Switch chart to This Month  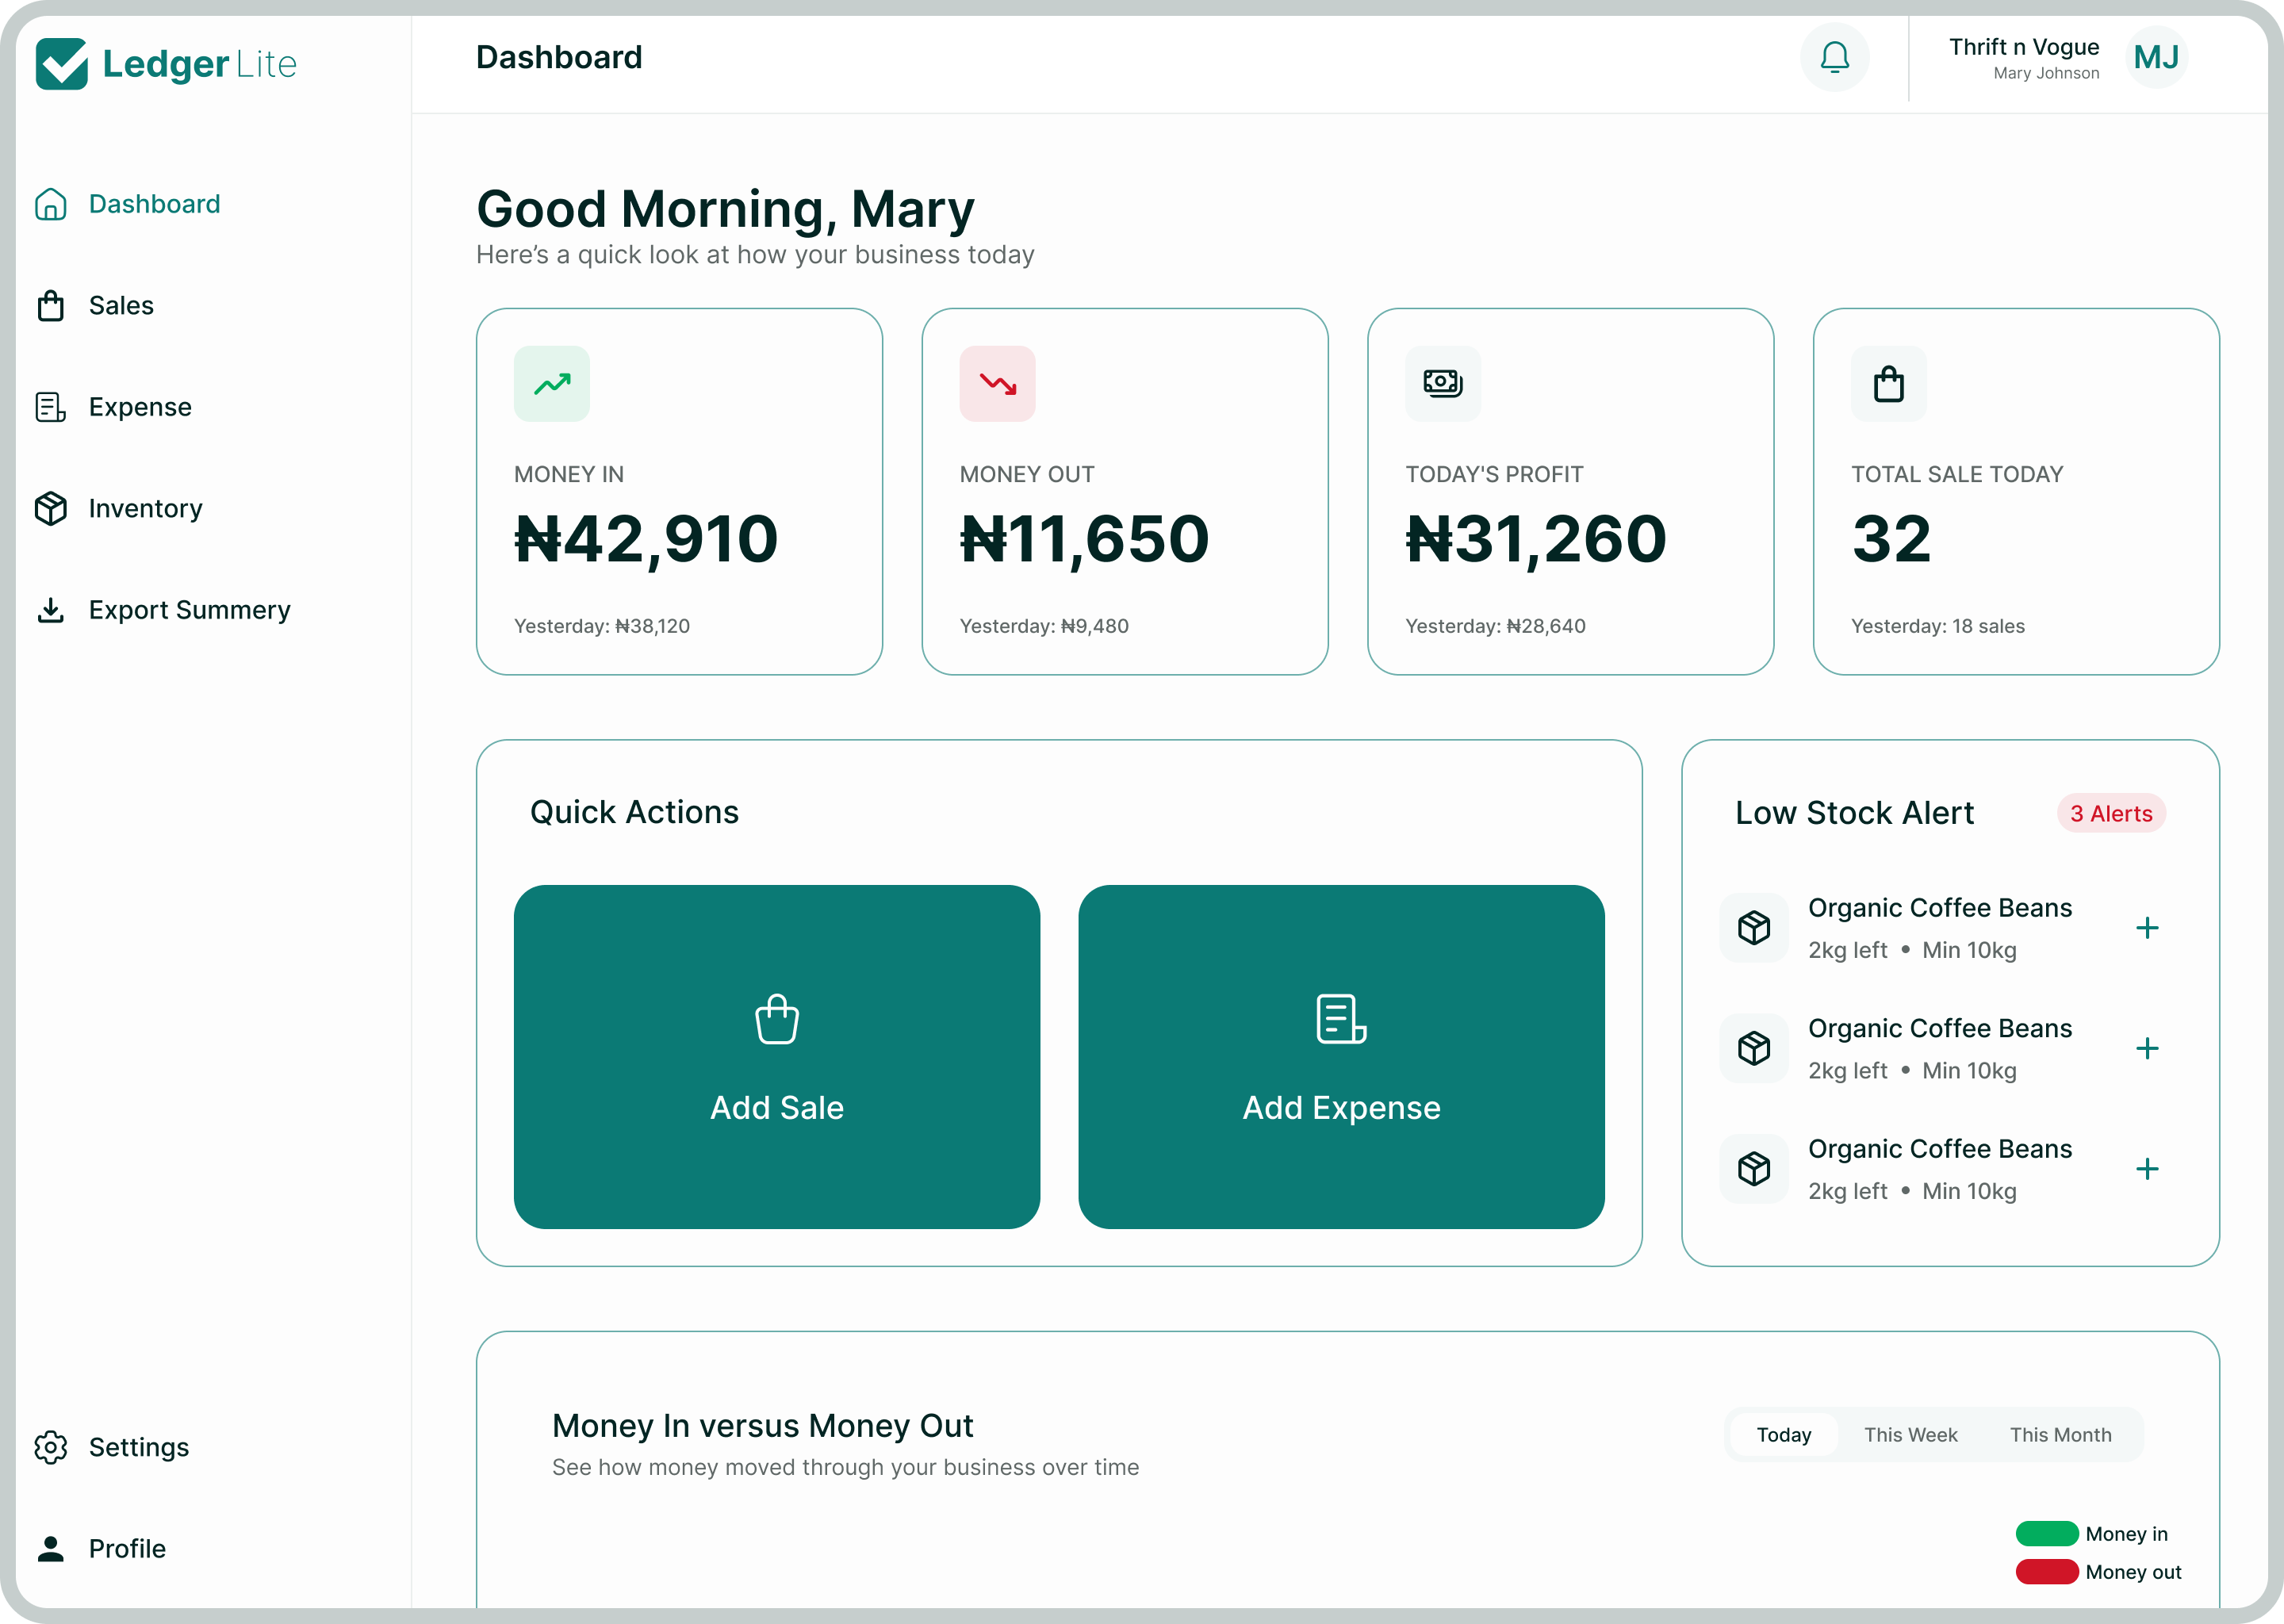coord(2061,1435)
